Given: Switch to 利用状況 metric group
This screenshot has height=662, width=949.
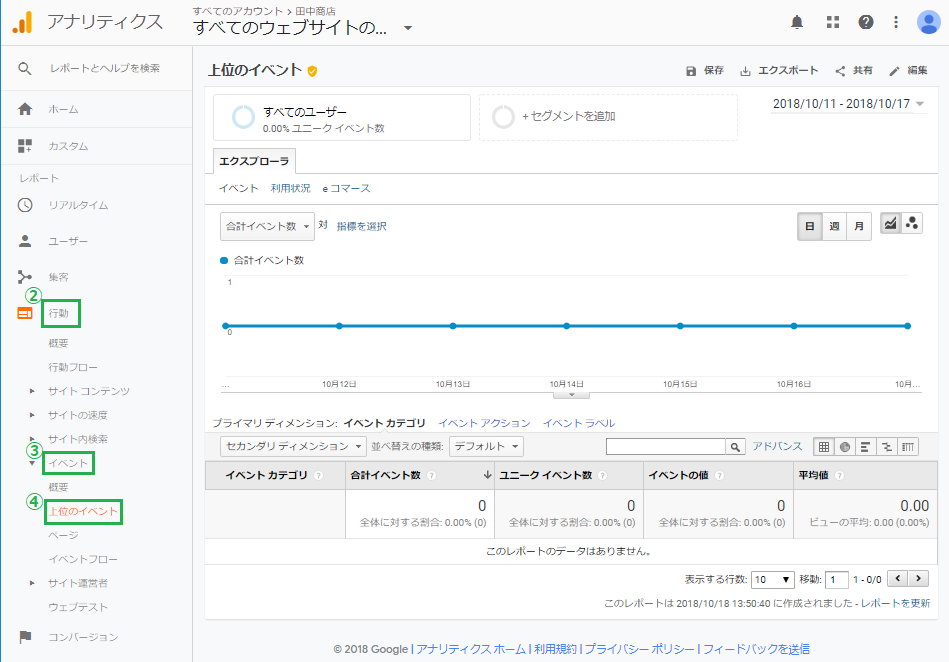Looking at the screenshot, I should point(291,188).
